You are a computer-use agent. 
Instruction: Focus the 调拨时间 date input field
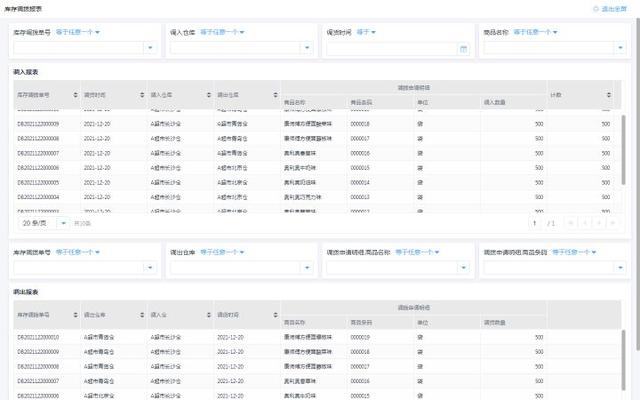(391, 49)
